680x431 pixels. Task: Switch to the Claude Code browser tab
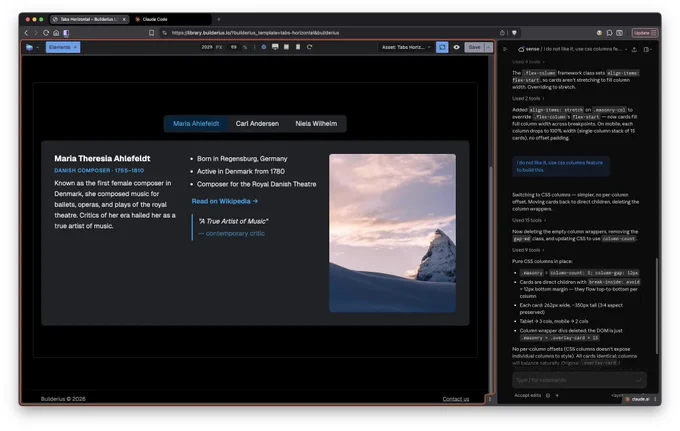click(171, 19)
